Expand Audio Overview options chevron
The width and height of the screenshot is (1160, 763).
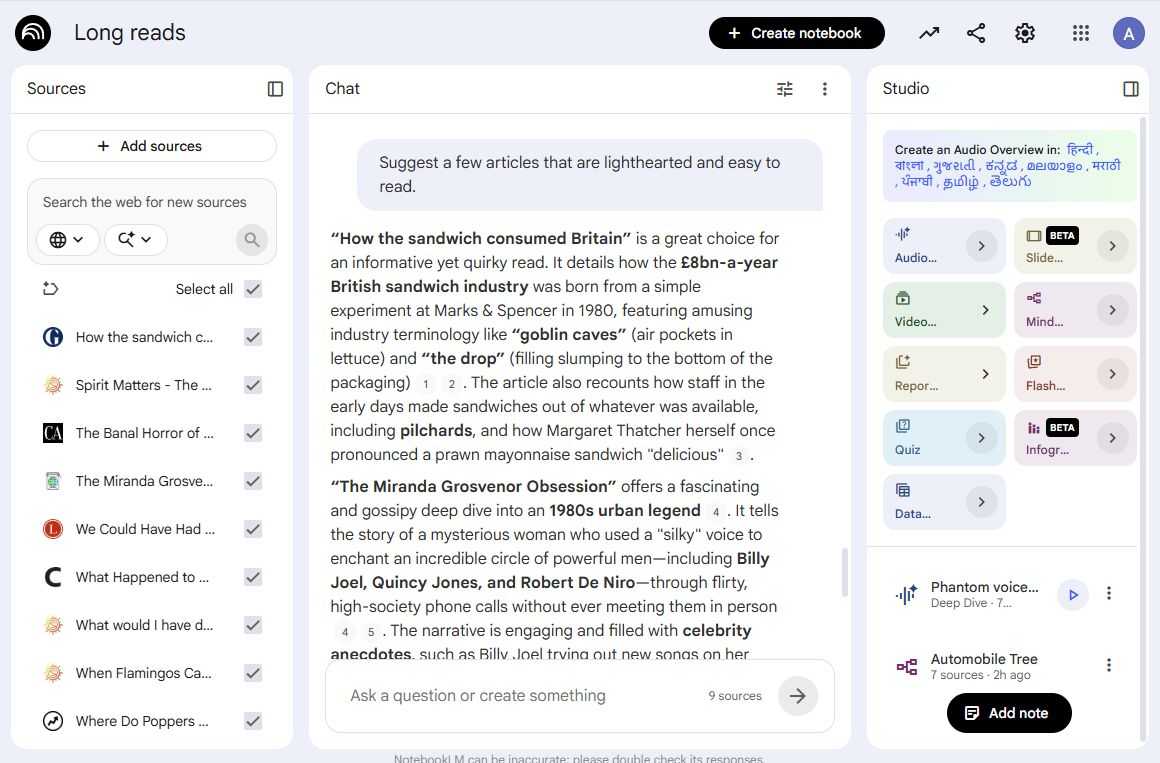click(x=981, y=246)
